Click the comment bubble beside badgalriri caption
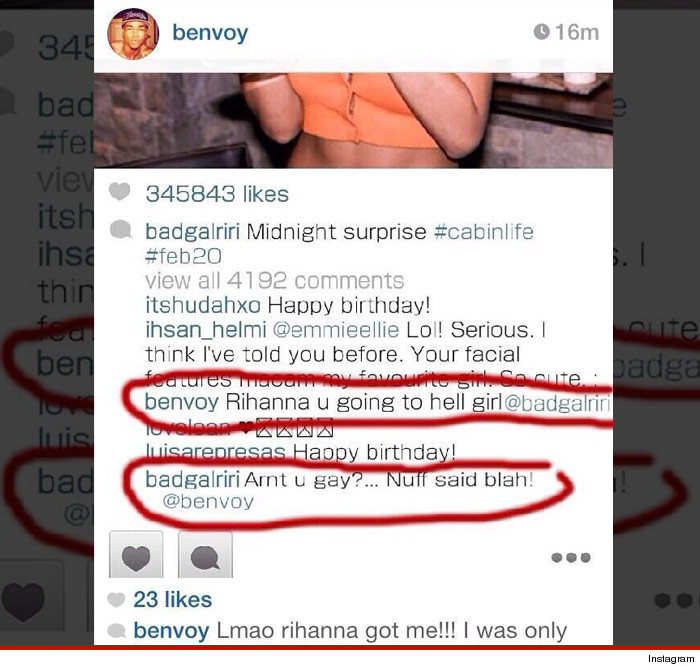The width and height of the screenshot is (700, 670). (121, 230)
